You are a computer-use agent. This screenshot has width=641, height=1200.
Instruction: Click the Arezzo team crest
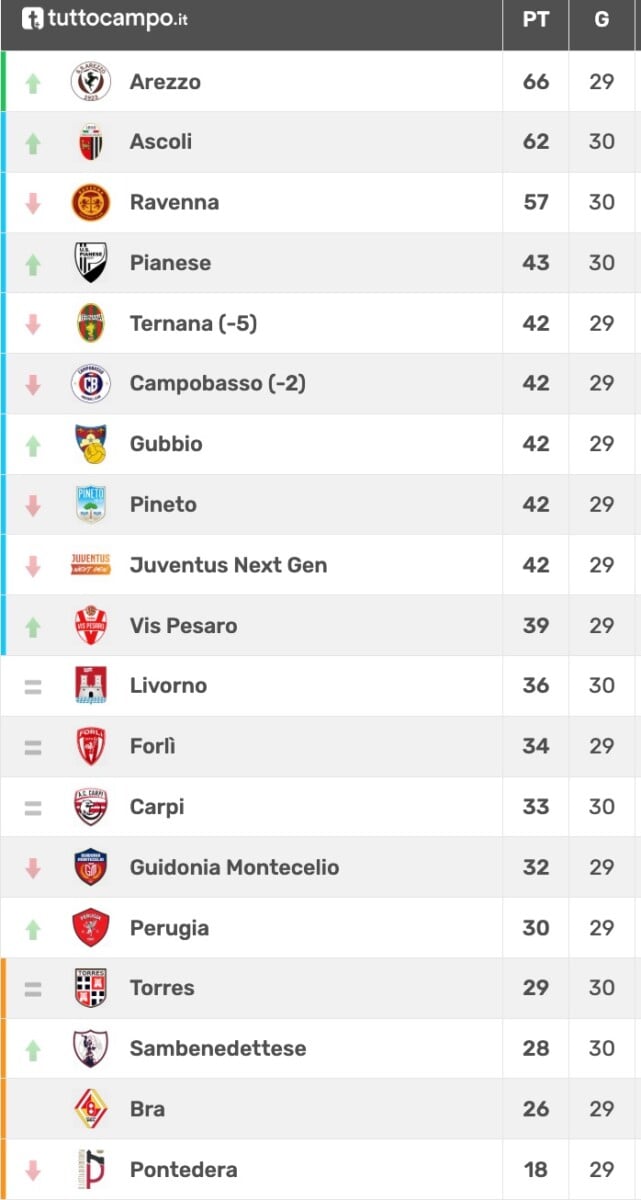click(91, 81)
